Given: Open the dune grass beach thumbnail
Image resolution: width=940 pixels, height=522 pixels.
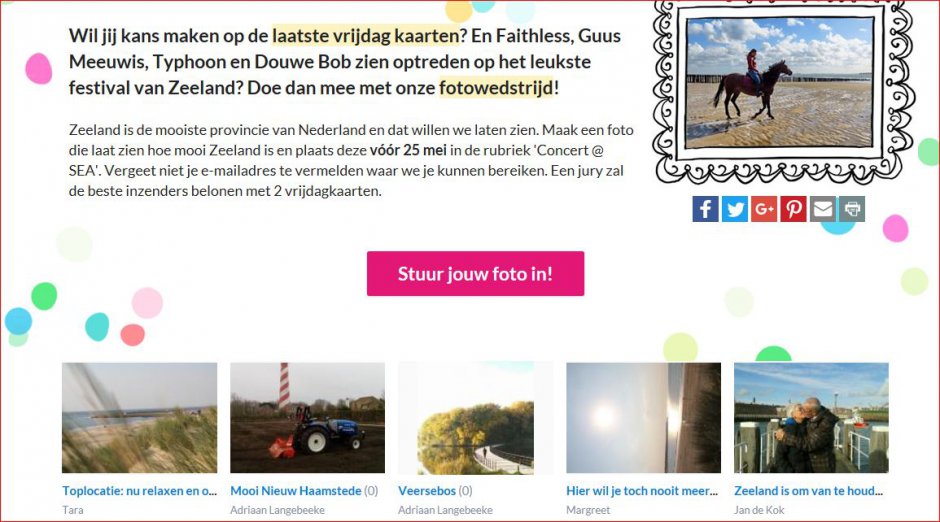Looking at the screenshot, I should (x=140, y=418).
